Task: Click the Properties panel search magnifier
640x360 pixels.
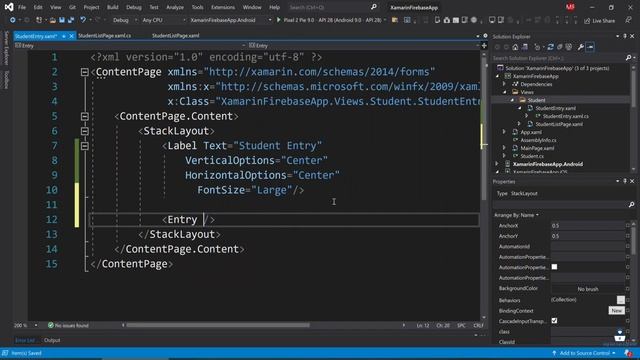Action: pos(631,204)
